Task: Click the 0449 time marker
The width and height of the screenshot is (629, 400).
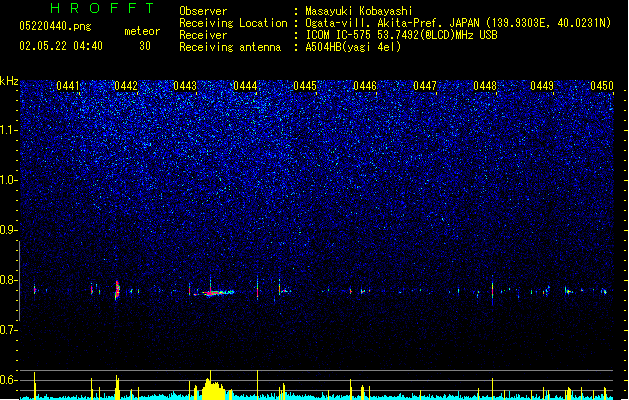Action: pos(542,86)
